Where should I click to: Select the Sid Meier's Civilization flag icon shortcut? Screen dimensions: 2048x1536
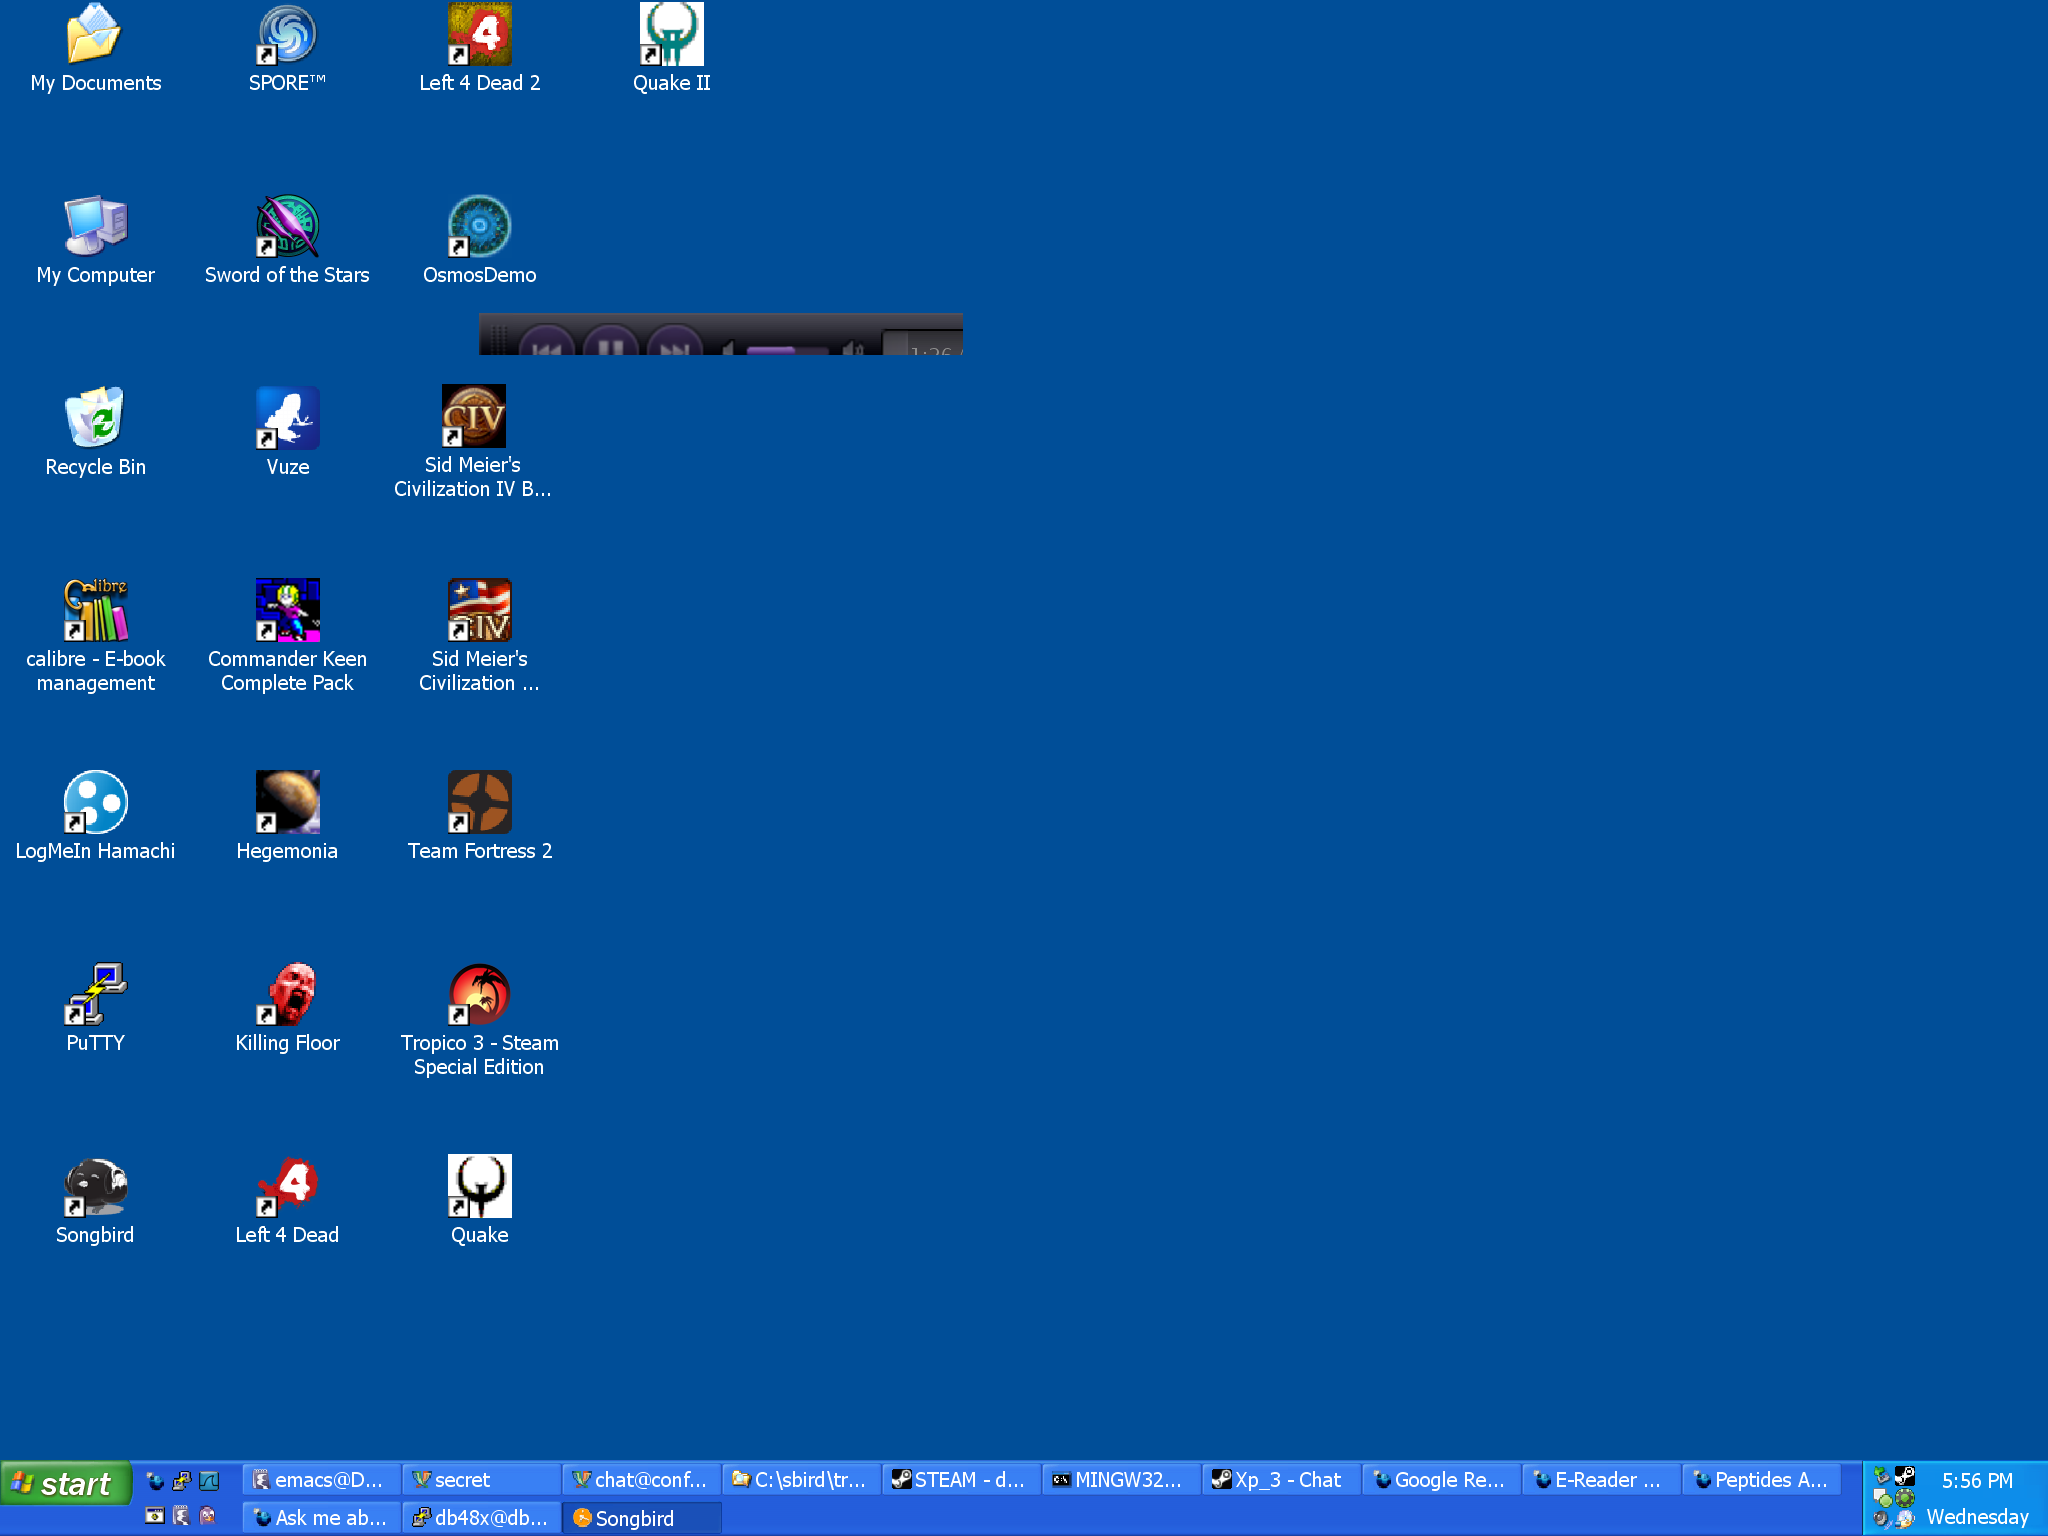tap(479, 637)
